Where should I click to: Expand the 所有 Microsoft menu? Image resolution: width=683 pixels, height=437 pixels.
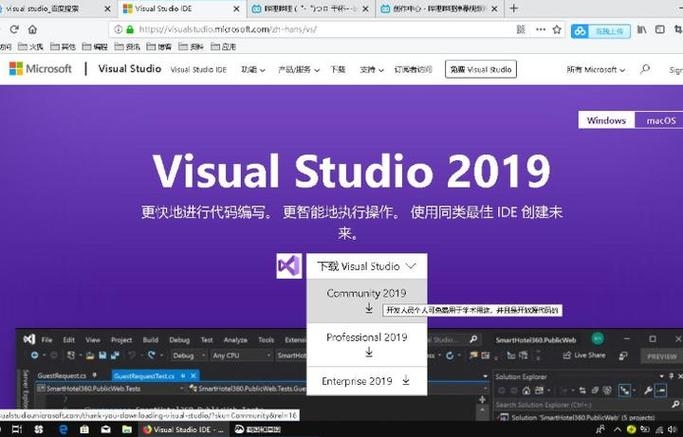click(x=596, y=70)
